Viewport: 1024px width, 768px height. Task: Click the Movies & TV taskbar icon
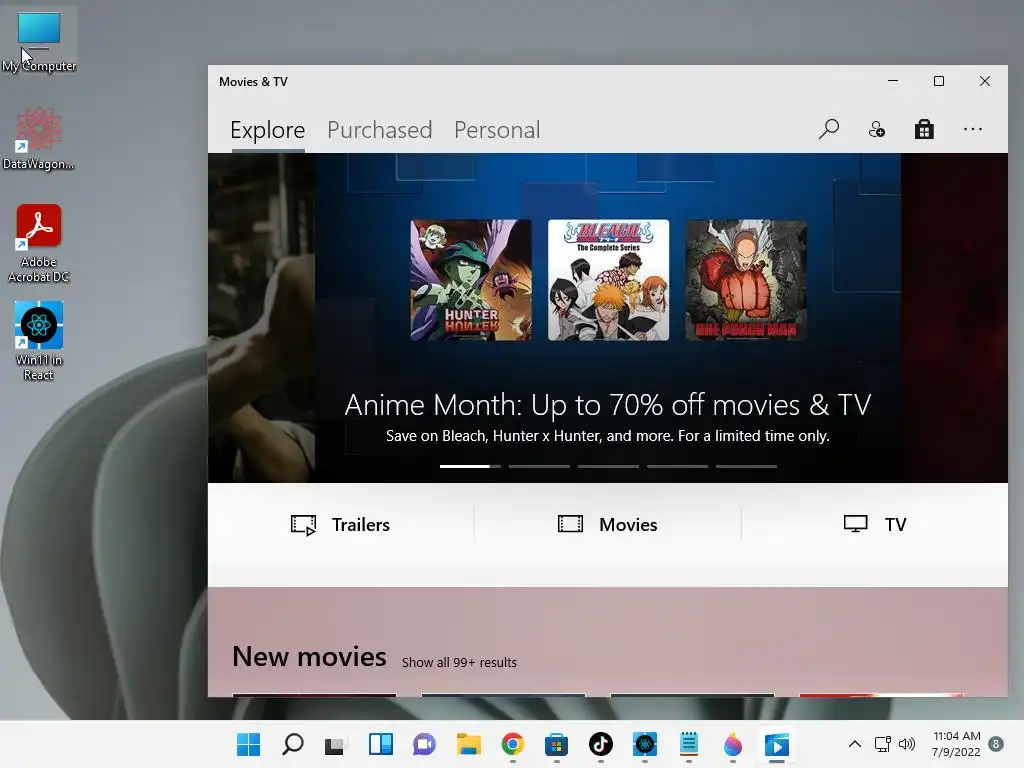tap(777, 744)
